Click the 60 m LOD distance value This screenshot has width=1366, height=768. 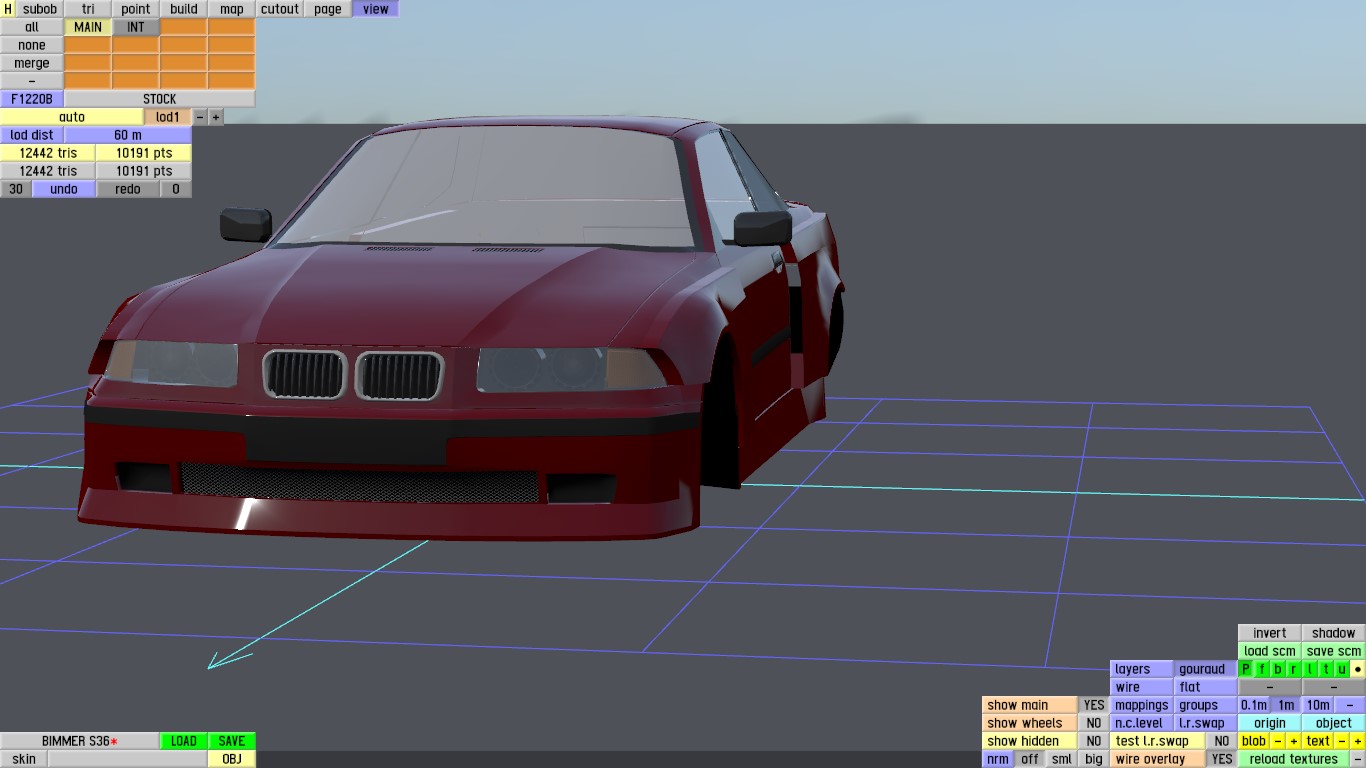(128, 135)
